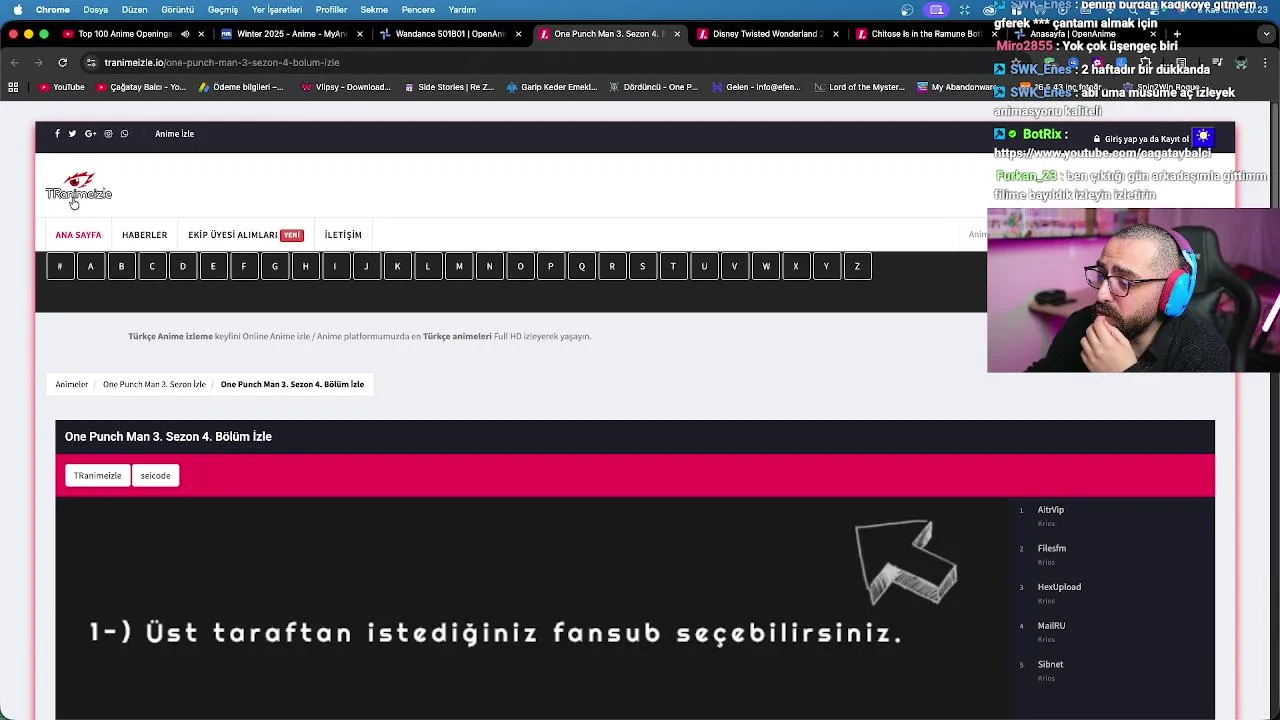The width and height of the screenshot is (1280, 720).
Task: Click Anime izle link in top bar
Action: pos(174,134)
